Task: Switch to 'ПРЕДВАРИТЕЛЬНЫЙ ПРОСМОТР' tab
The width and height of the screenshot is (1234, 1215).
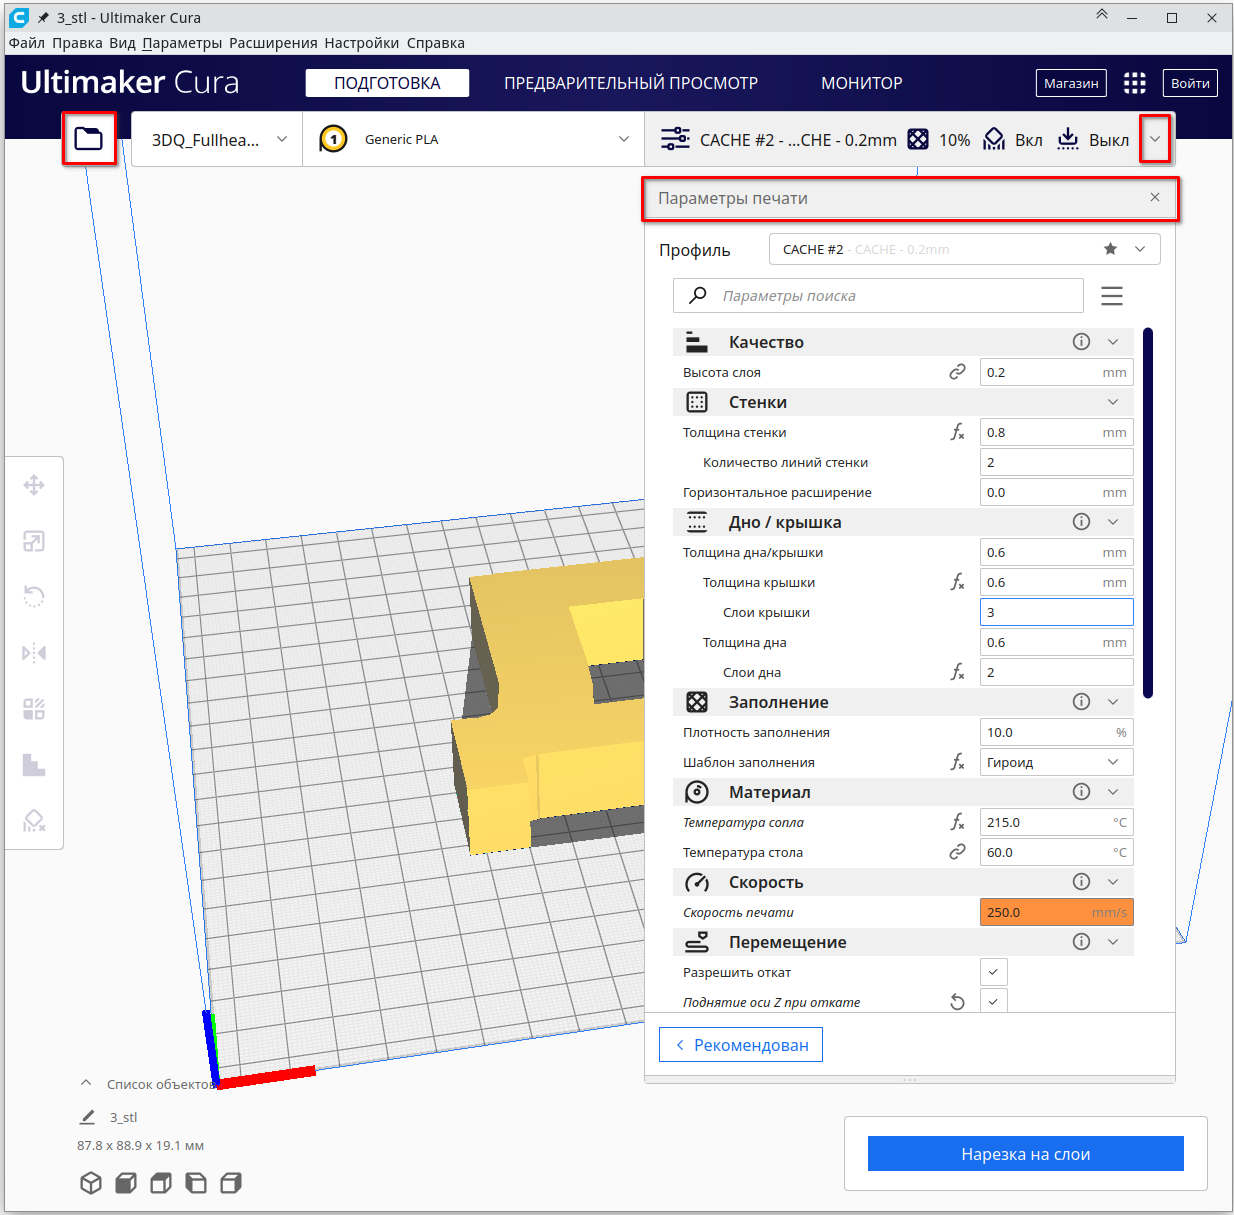Action: (630, 83)
